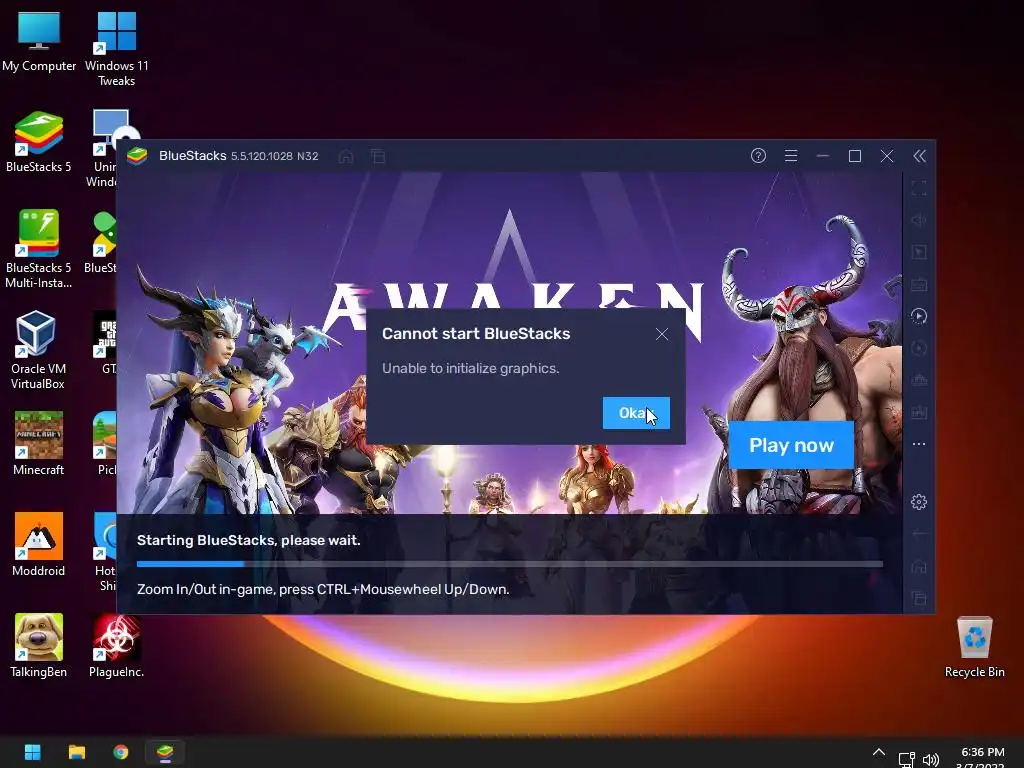Click the home icon at sidebar bottom

[919, 566]
